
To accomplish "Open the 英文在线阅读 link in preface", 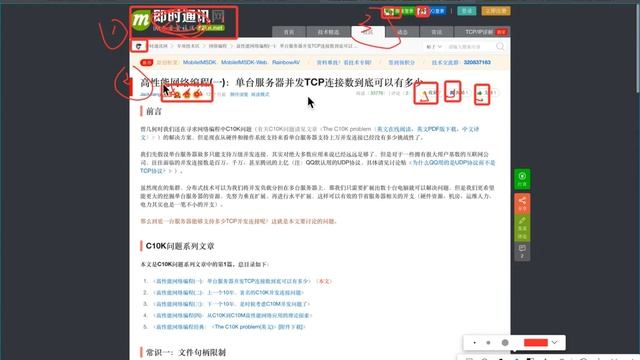I will click(394, 129).
